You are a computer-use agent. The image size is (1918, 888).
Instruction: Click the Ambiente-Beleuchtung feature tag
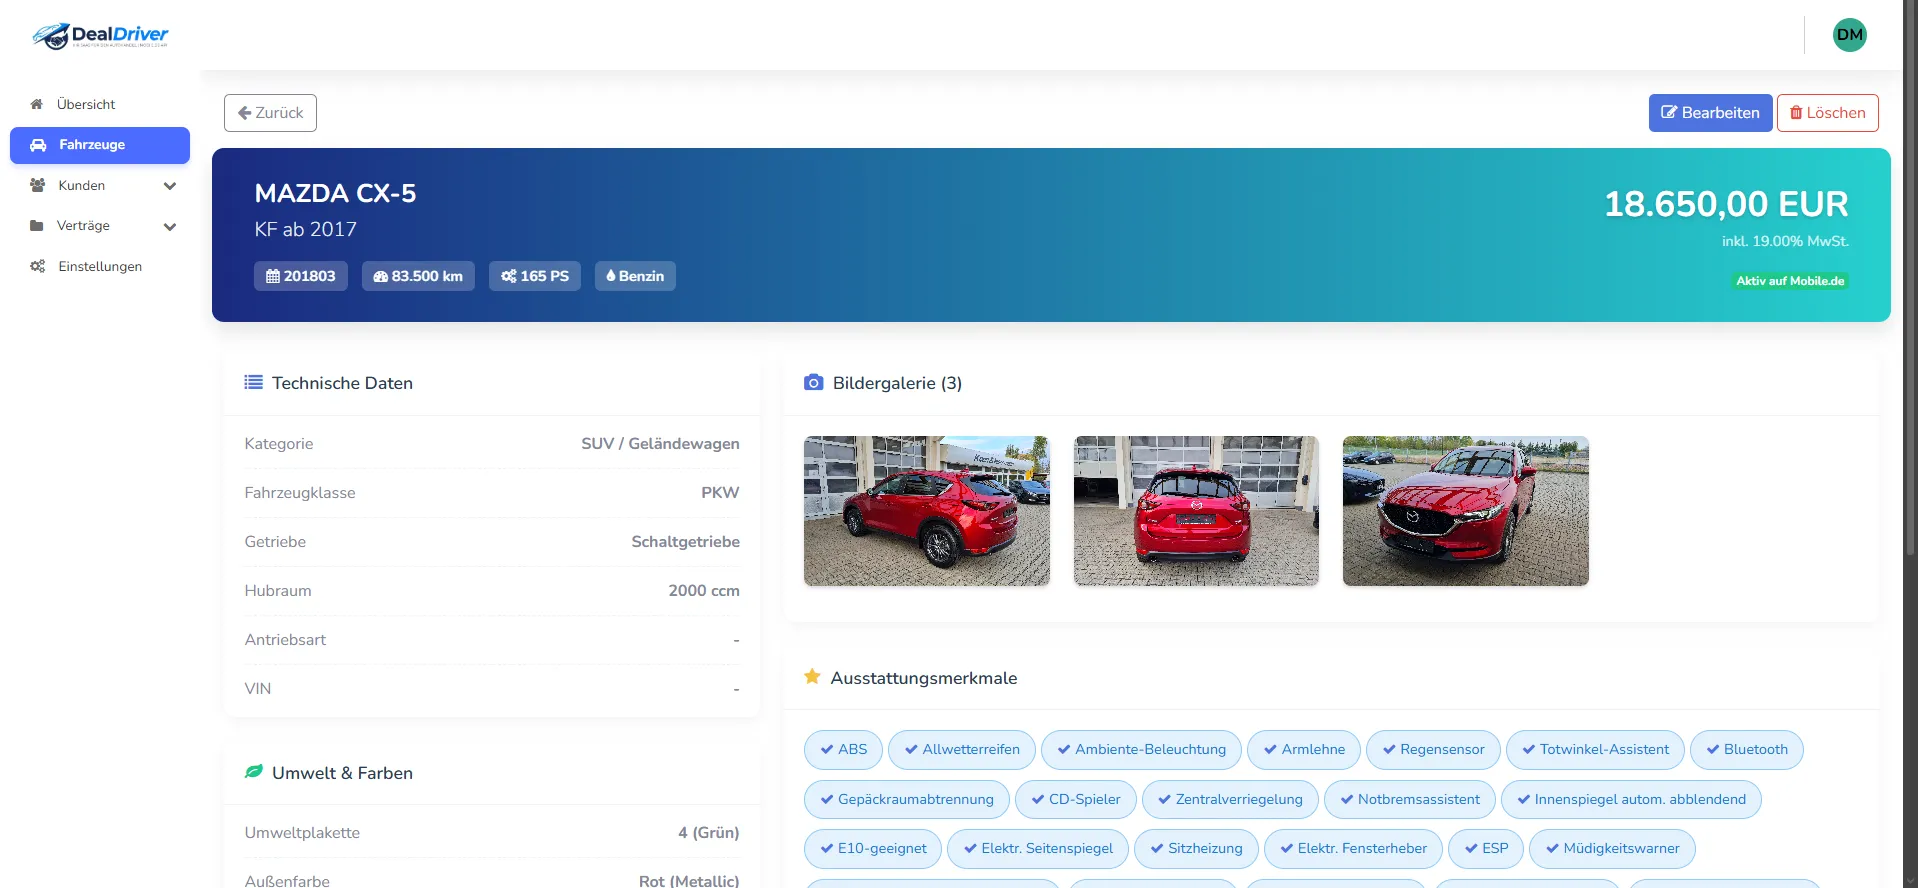[1141, 750]
